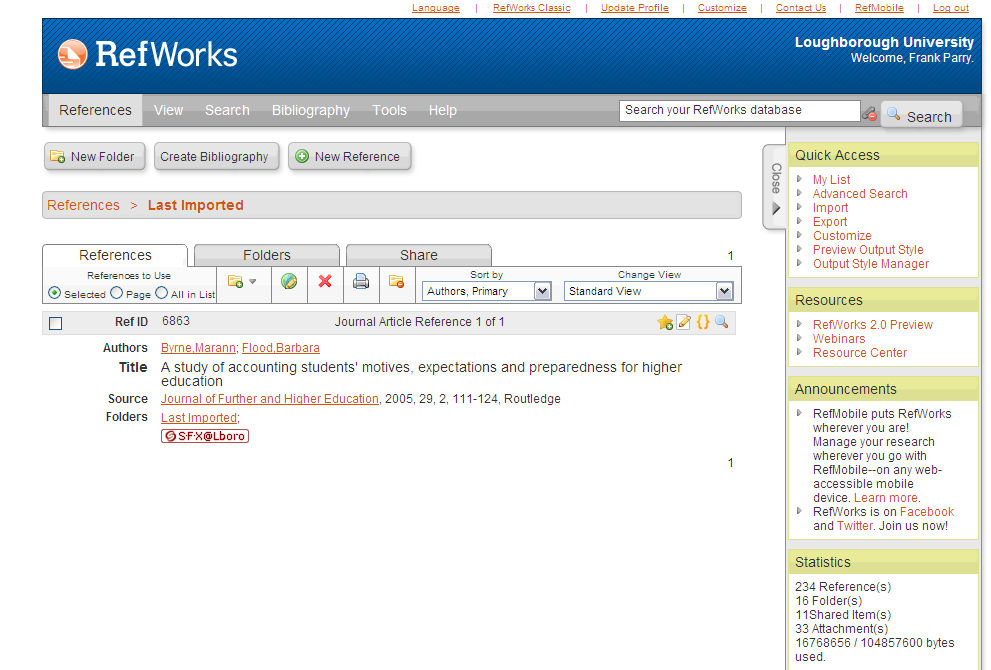The image size is (991, 670).
Task: Open the Bibliography menu
Action: pos(311,110)
